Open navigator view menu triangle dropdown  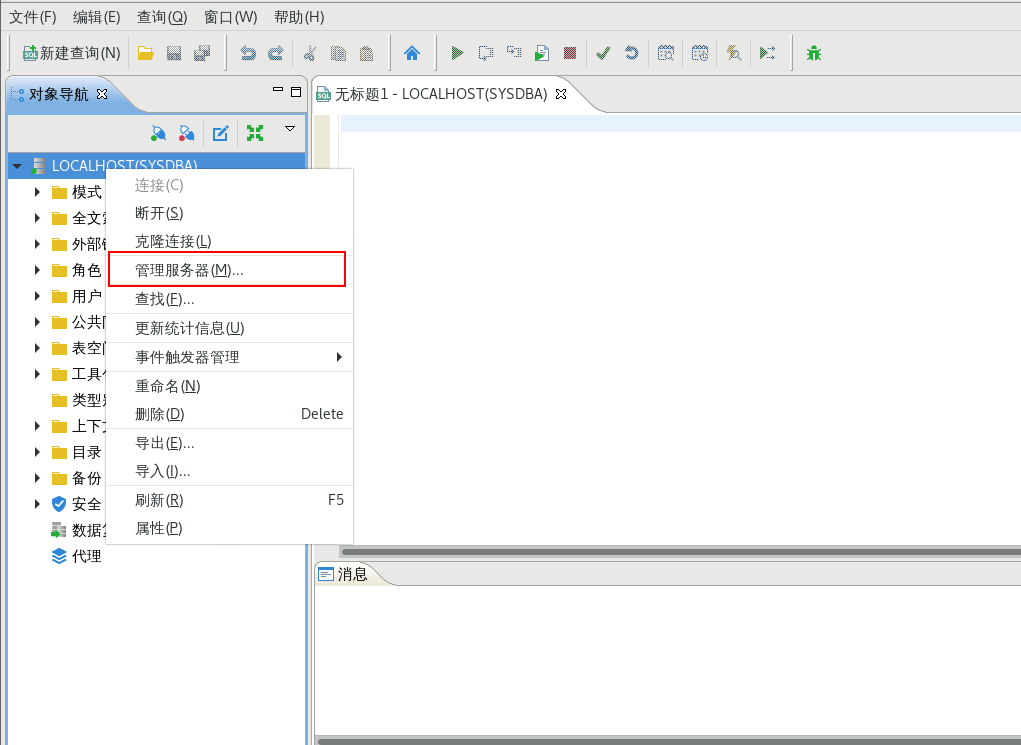(x=290, y=129)
